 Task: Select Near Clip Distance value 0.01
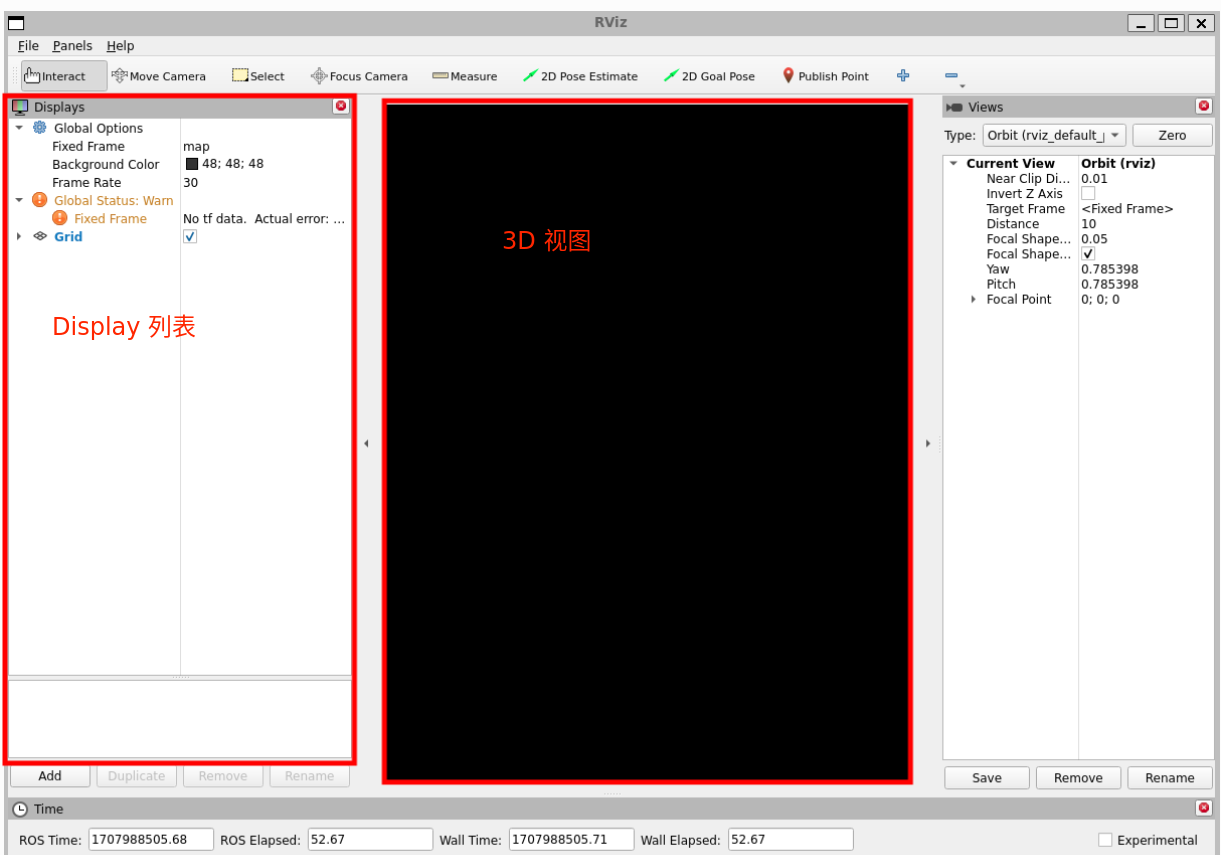1095,178
